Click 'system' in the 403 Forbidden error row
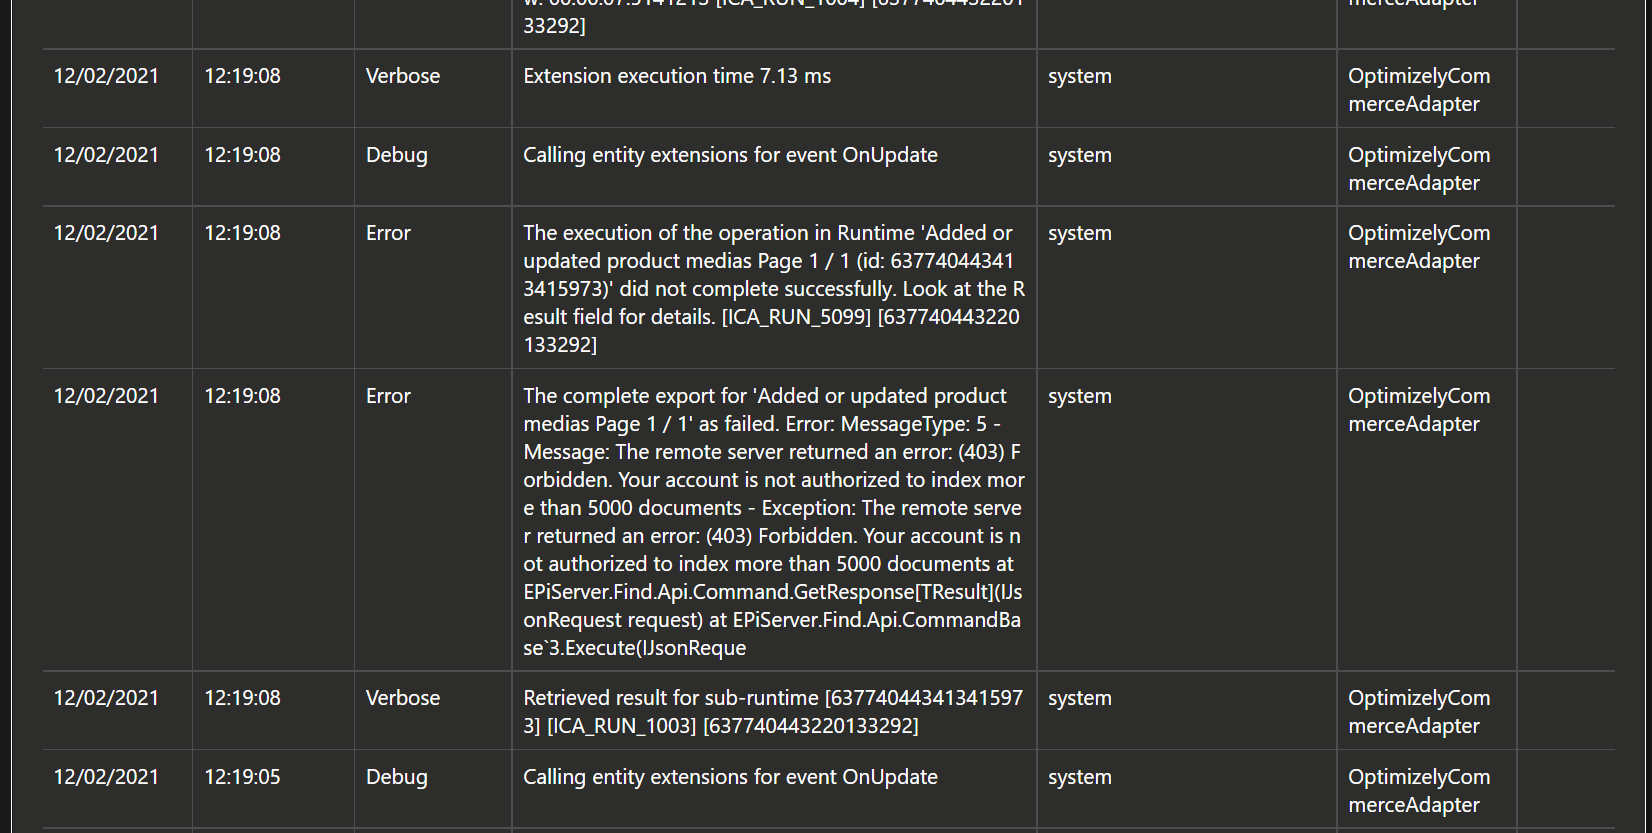 (x=1080, y=396)
